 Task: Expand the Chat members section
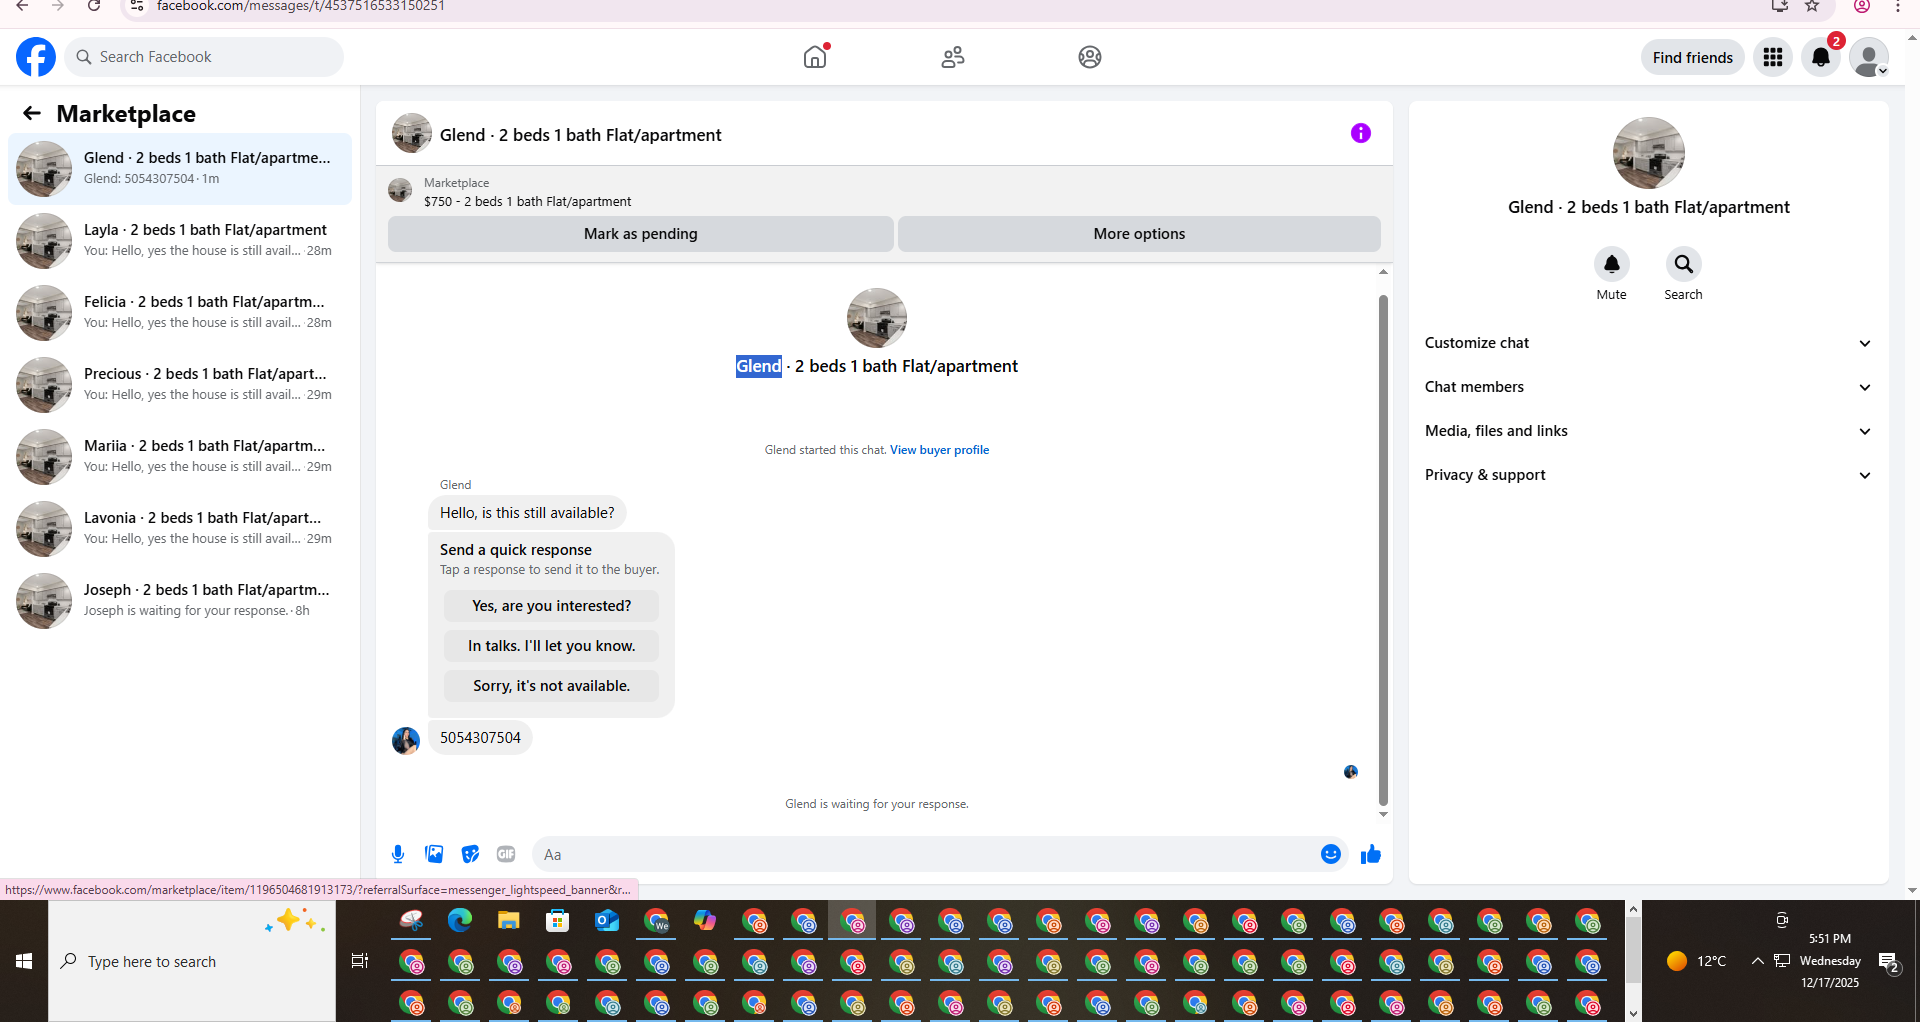(x=1648, y=387)
